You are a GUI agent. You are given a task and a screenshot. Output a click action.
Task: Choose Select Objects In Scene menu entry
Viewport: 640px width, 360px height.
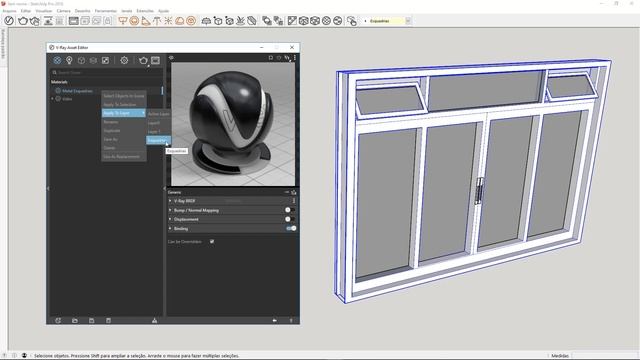(124, 96)
